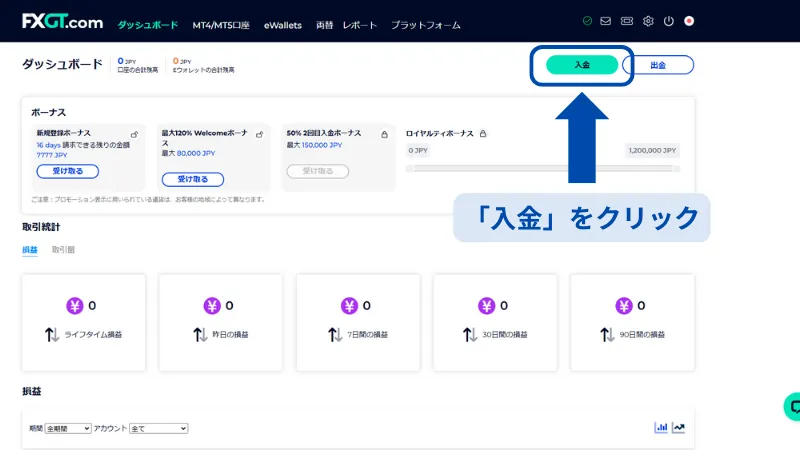Click arrows icon beside ライフタイム損益
Viewport: 800px width, 450px height.
52,335
